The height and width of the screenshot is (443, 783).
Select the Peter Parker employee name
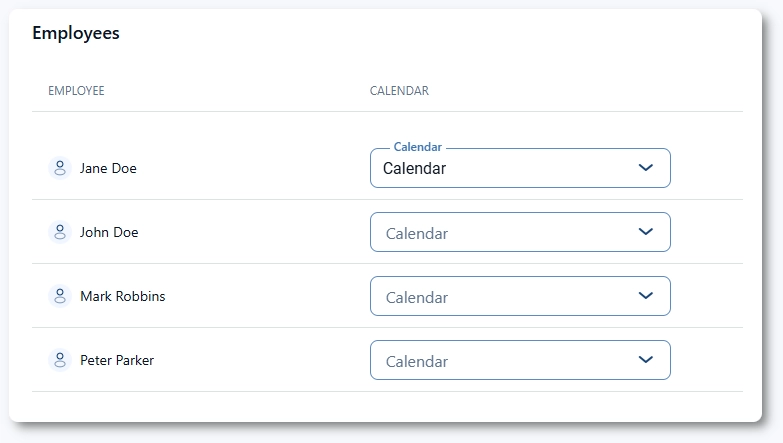[x=117, y=360]
